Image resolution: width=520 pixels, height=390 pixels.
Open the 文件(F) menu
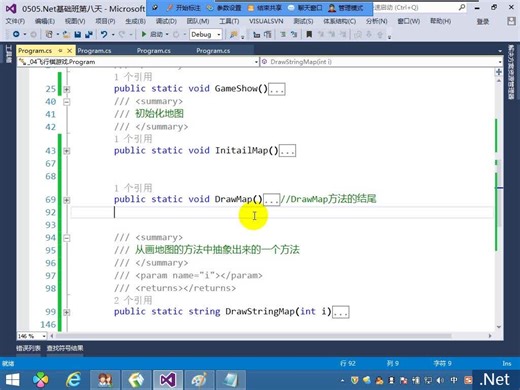click(x=15, y=21)
